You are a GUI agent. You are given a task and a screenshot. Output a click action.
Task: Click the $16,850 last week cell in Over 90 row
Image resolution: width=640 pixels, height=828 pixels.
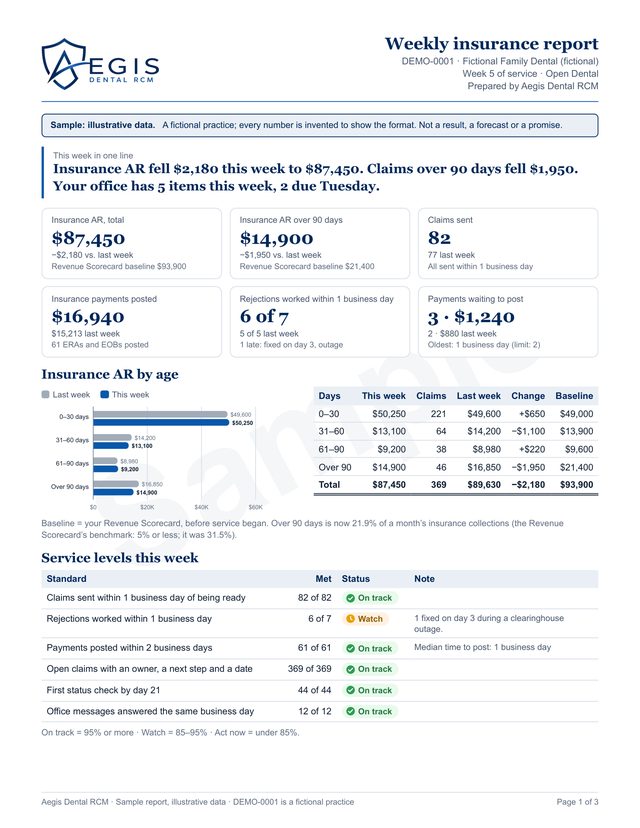click(484, 467)
